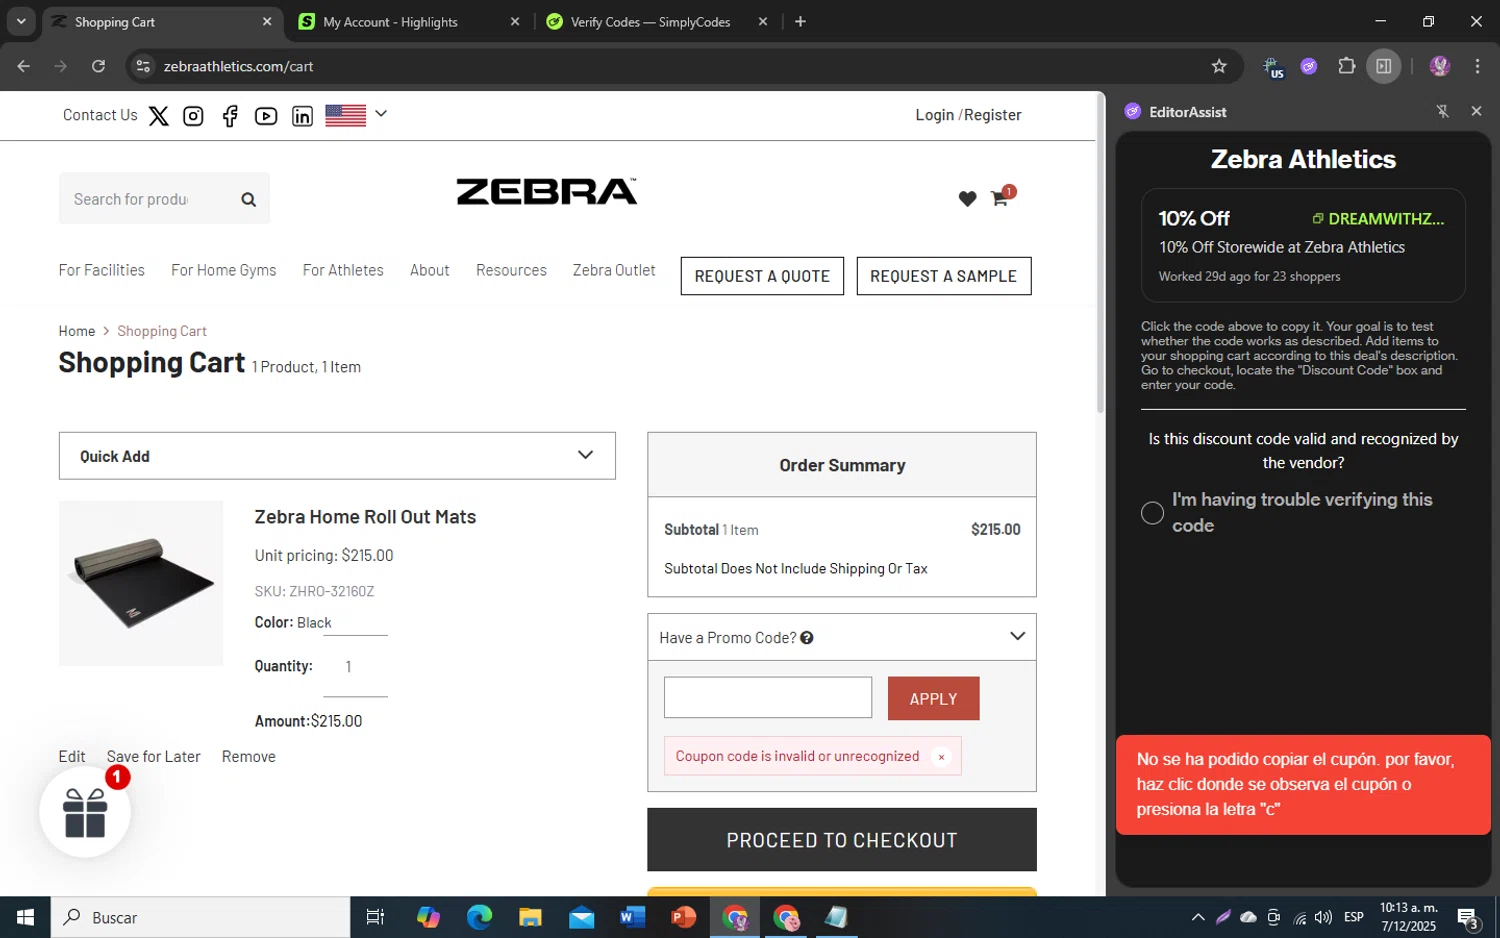Pin the EditorAssist side panel

(x=1442, y=111)
